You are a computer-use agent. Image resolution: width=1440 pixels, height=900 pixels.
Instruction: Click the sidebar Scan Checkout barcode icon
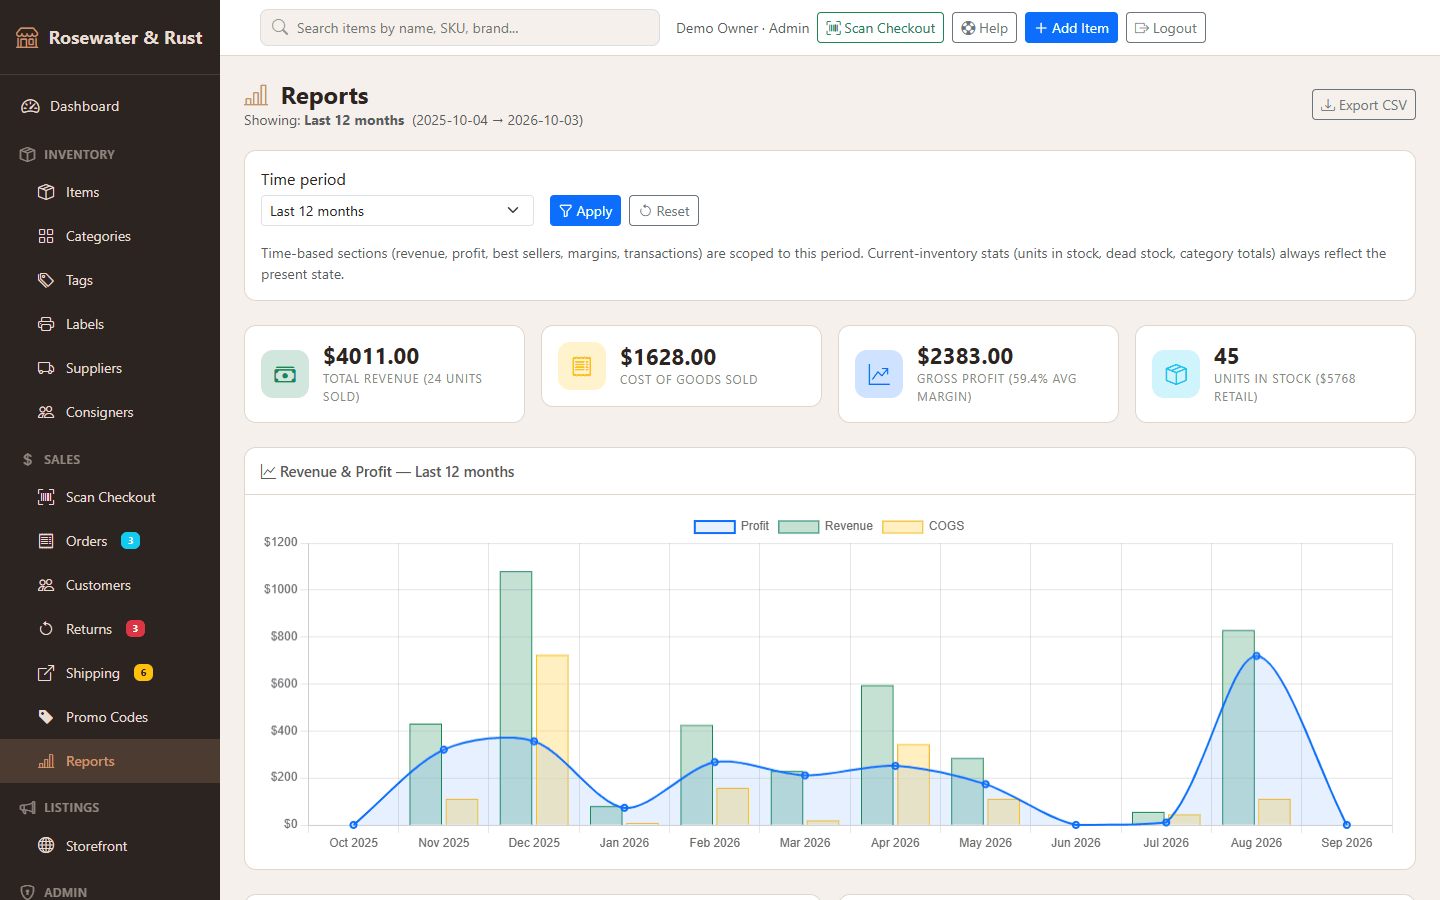coord(46,497)
